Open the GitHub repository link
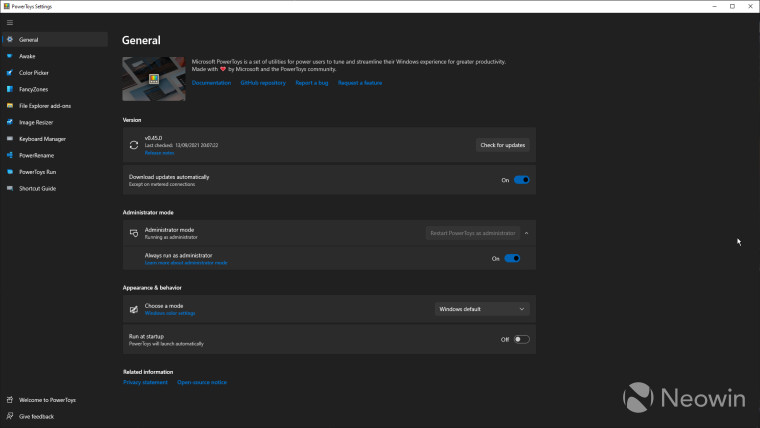This screenshot has width=760, height=428. tap(263, 83)
